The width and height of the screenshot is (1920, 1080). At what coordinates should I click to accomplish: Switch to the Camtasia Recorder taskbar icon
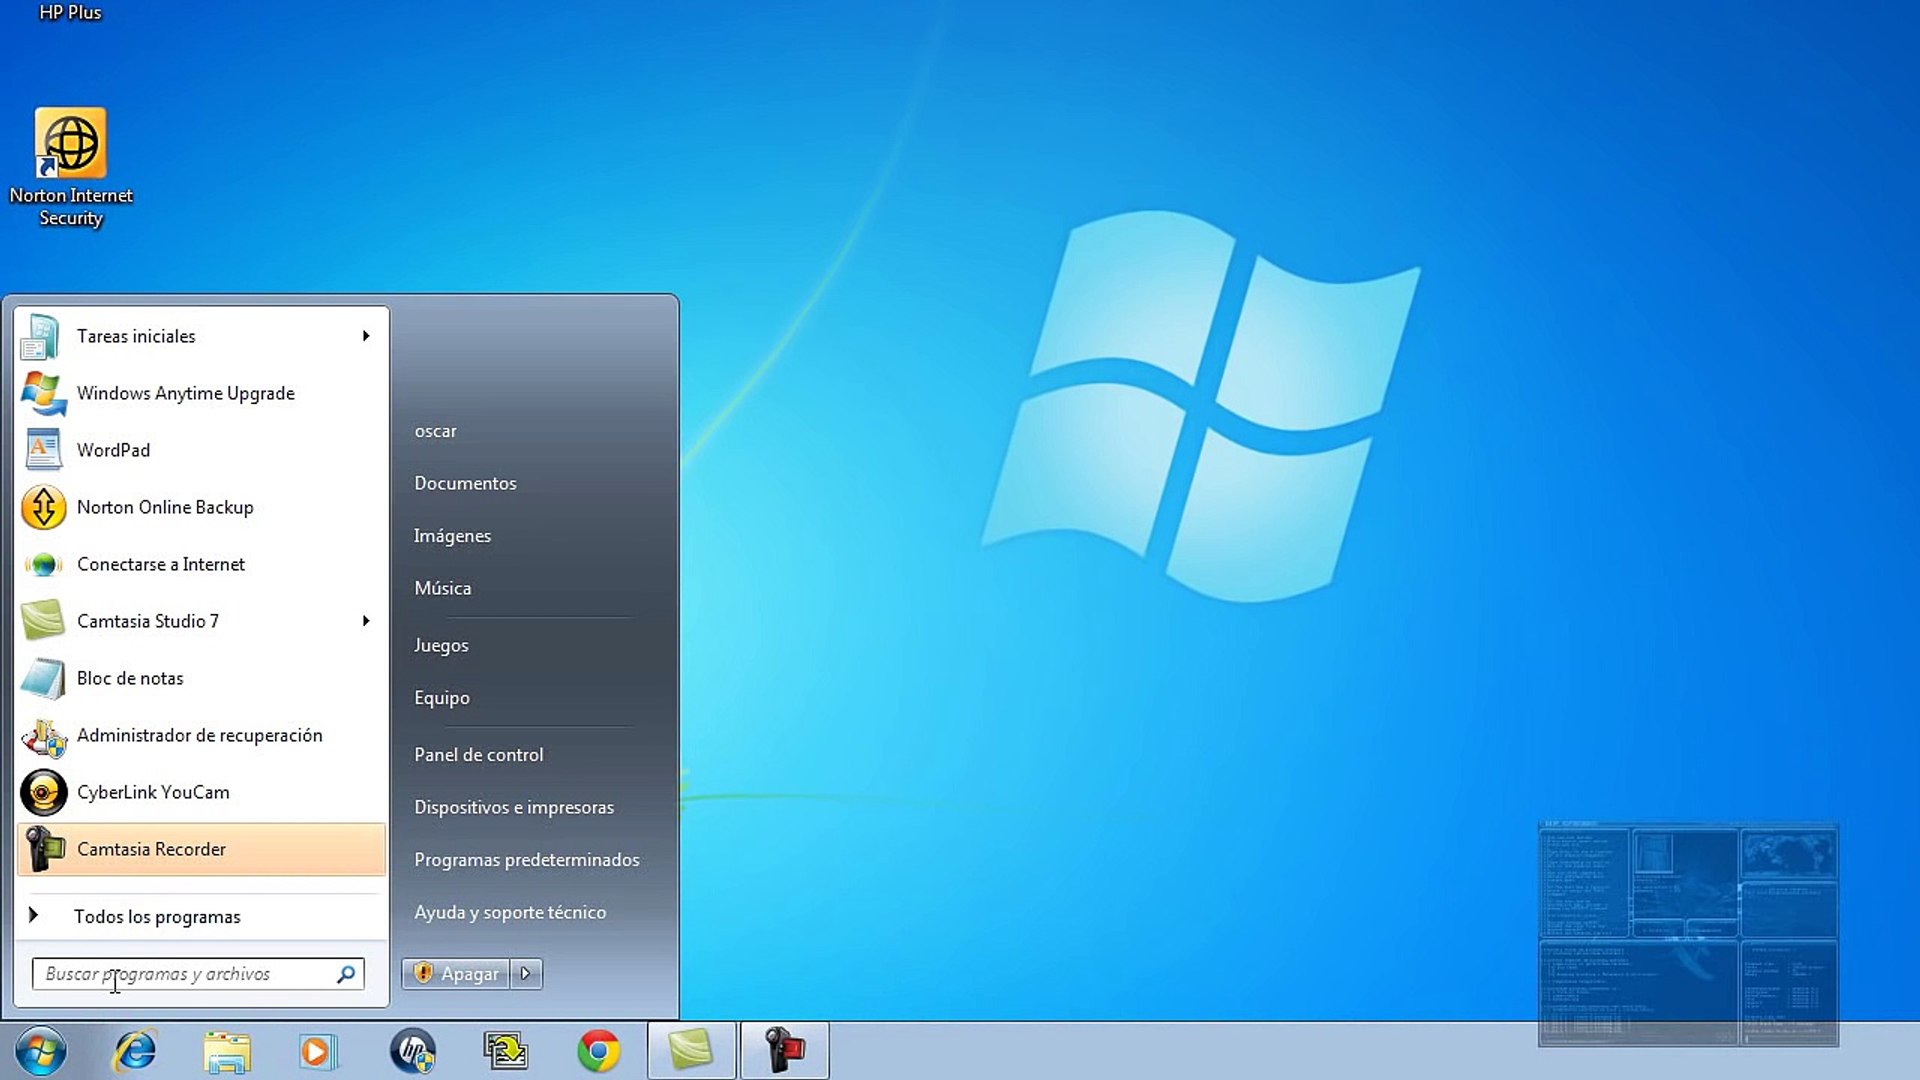coord(785,1051)
